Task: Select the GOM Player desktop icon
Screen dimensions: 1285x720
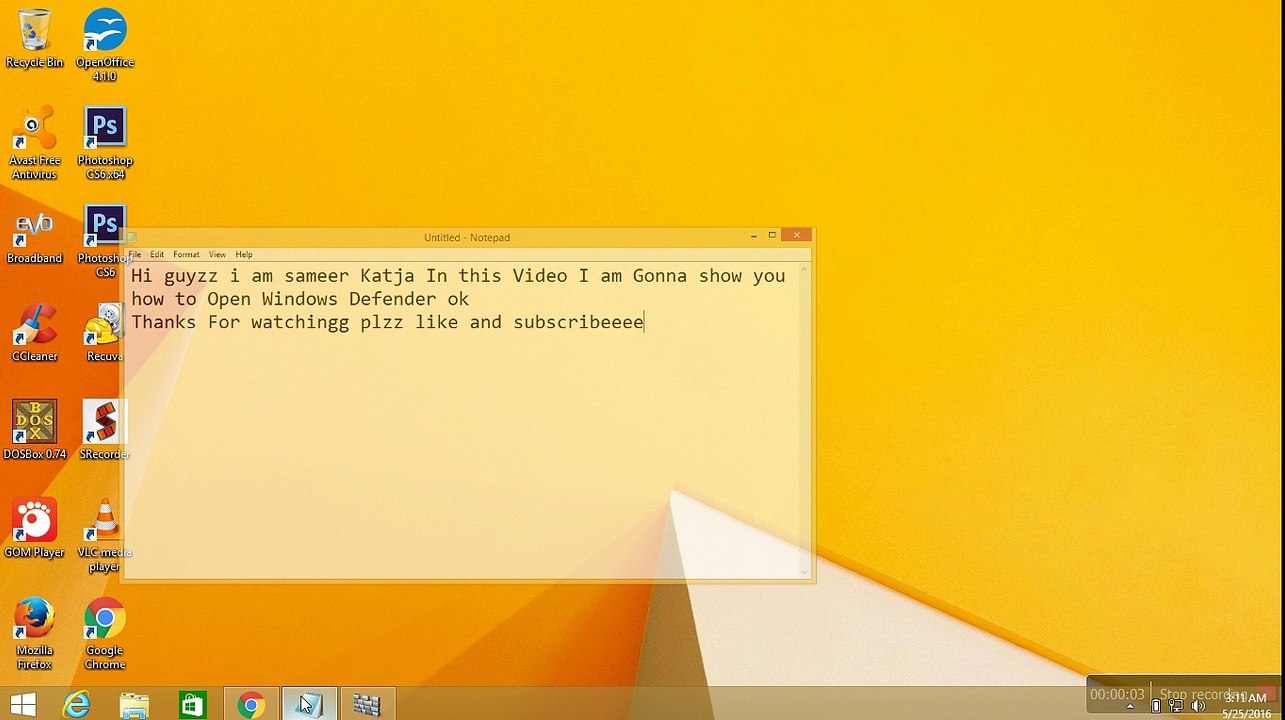Action: 34,528
